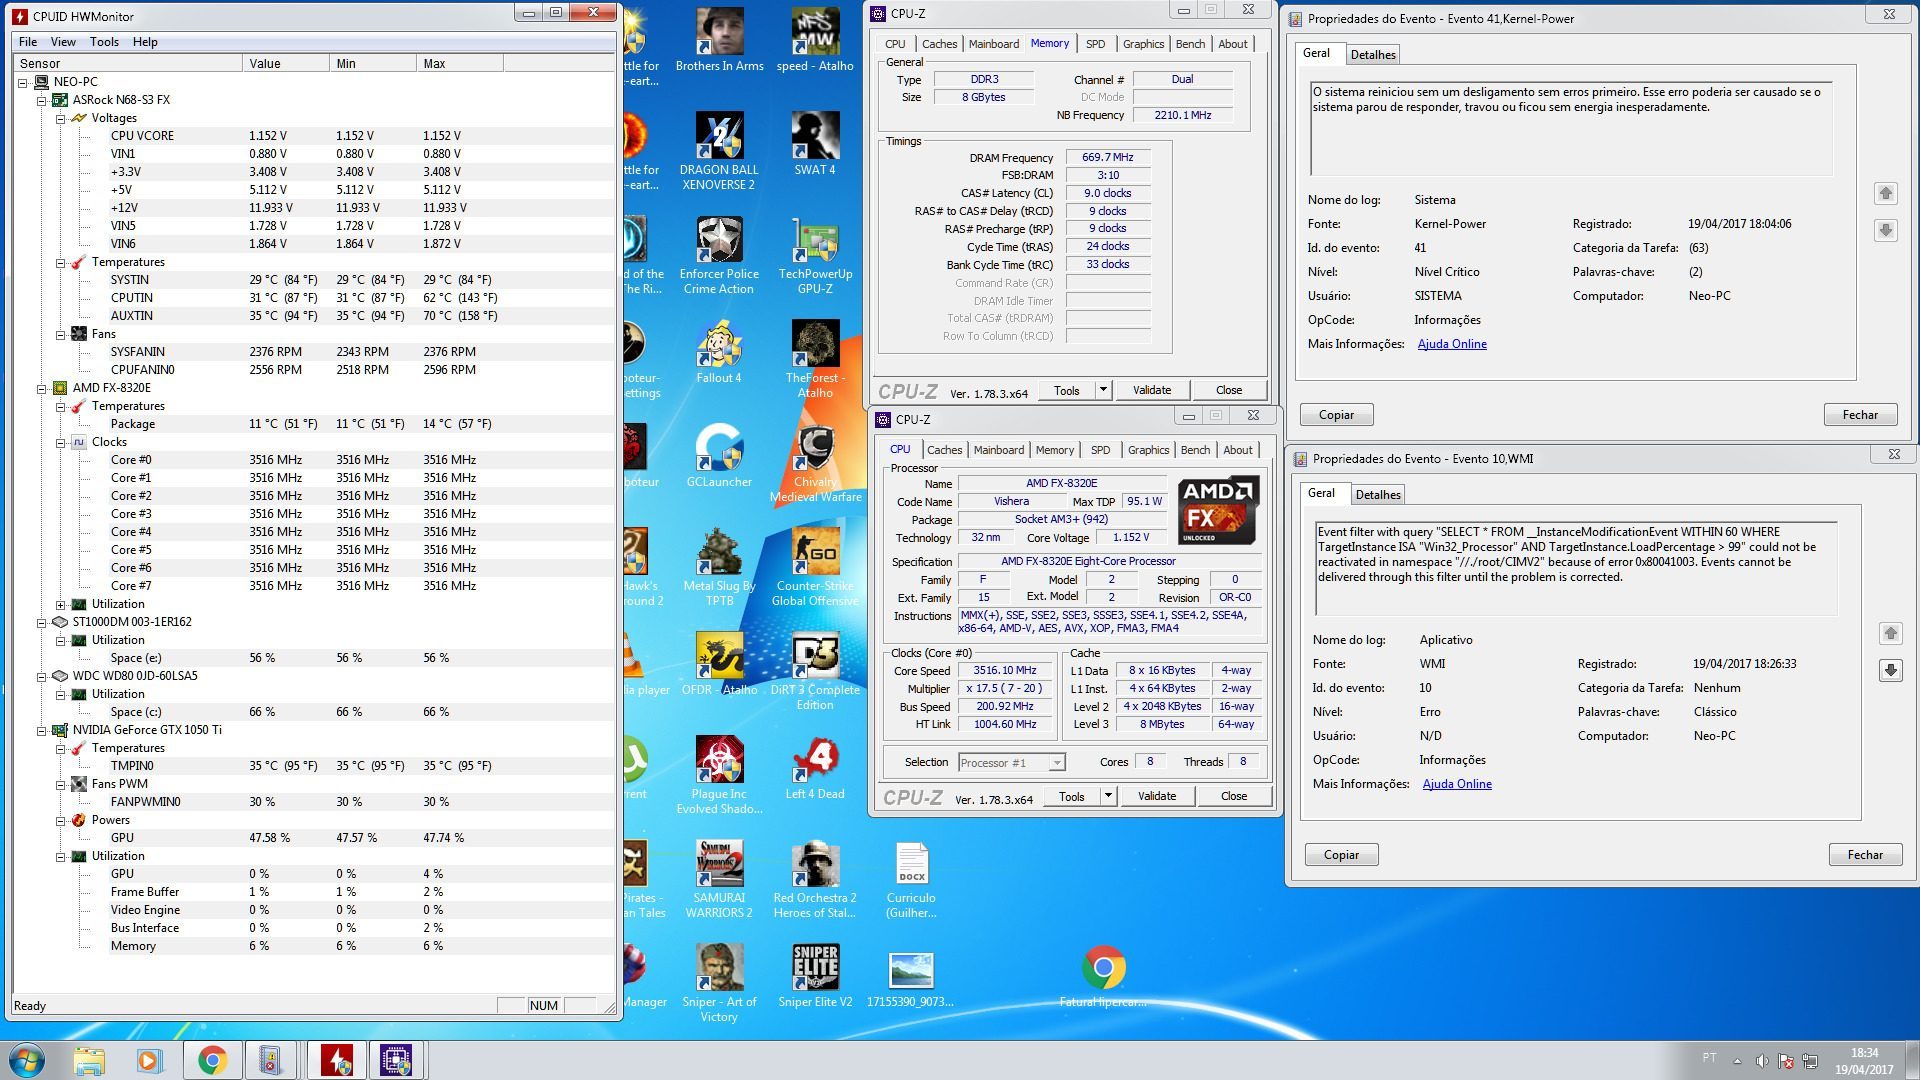Click Fechar in Evento 10 WMI window
The image size is (1920, 1080).
(x=1865, y=855)
